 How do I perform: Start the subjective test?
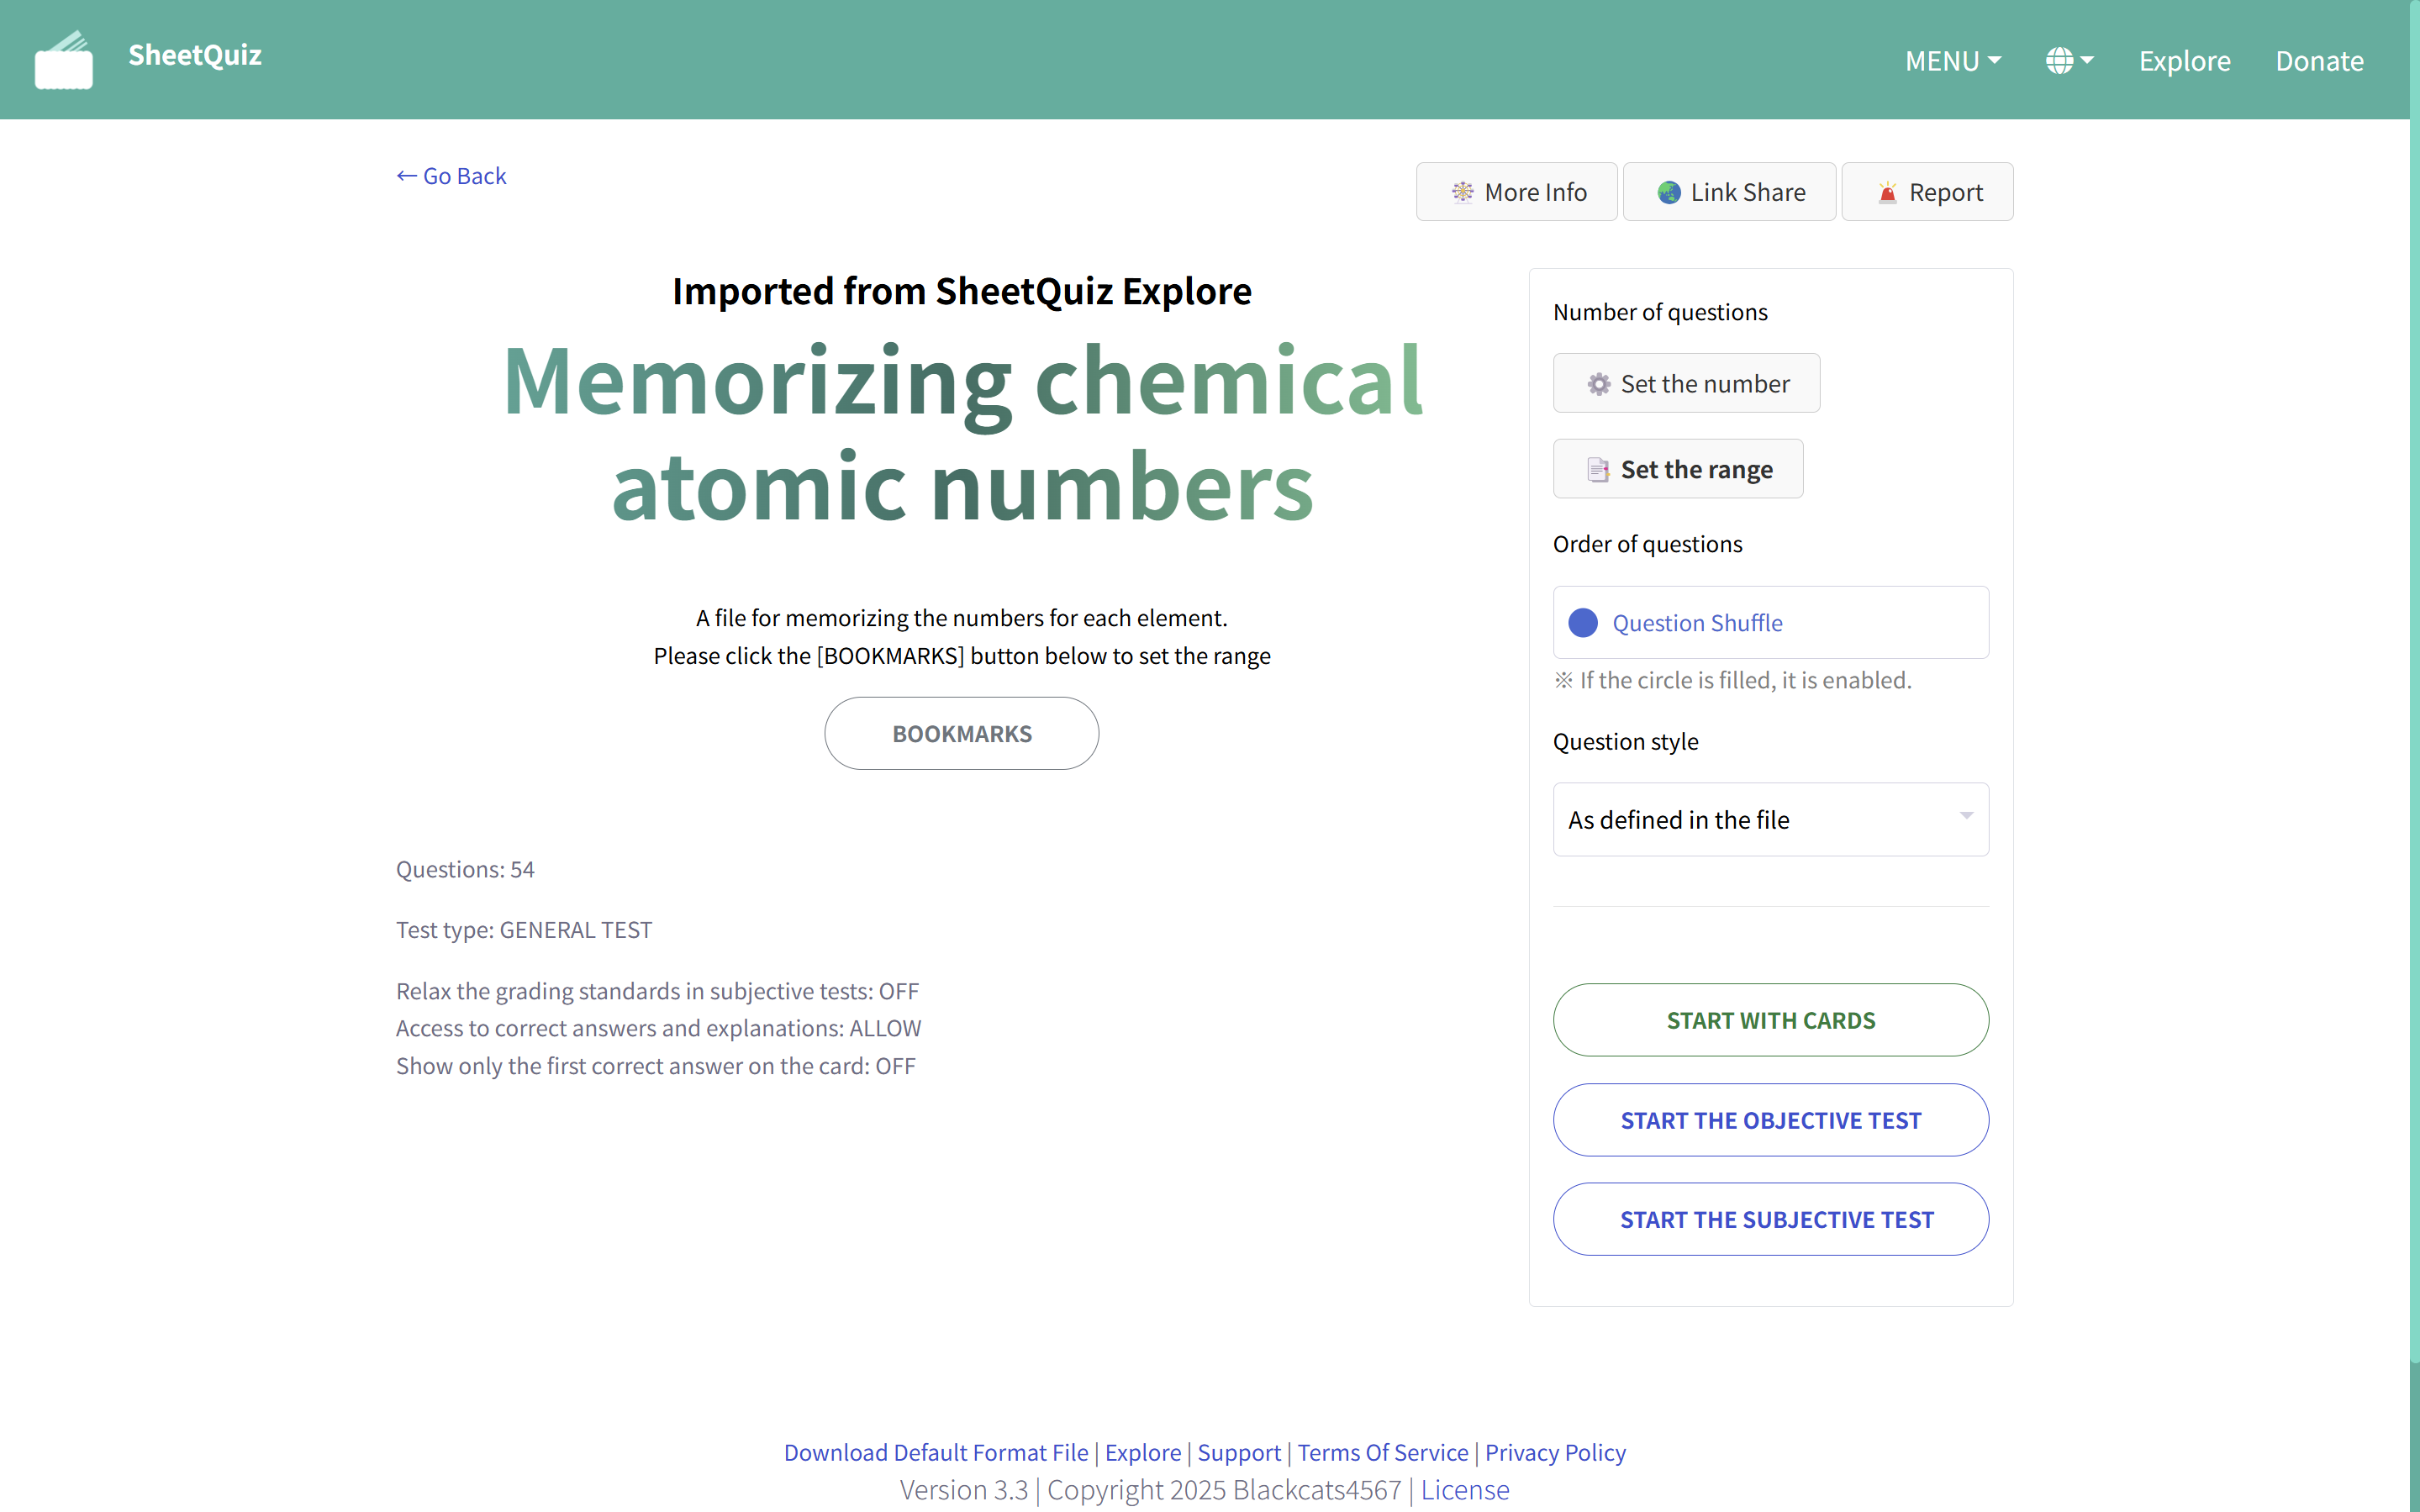(x=1770, y=1219)
